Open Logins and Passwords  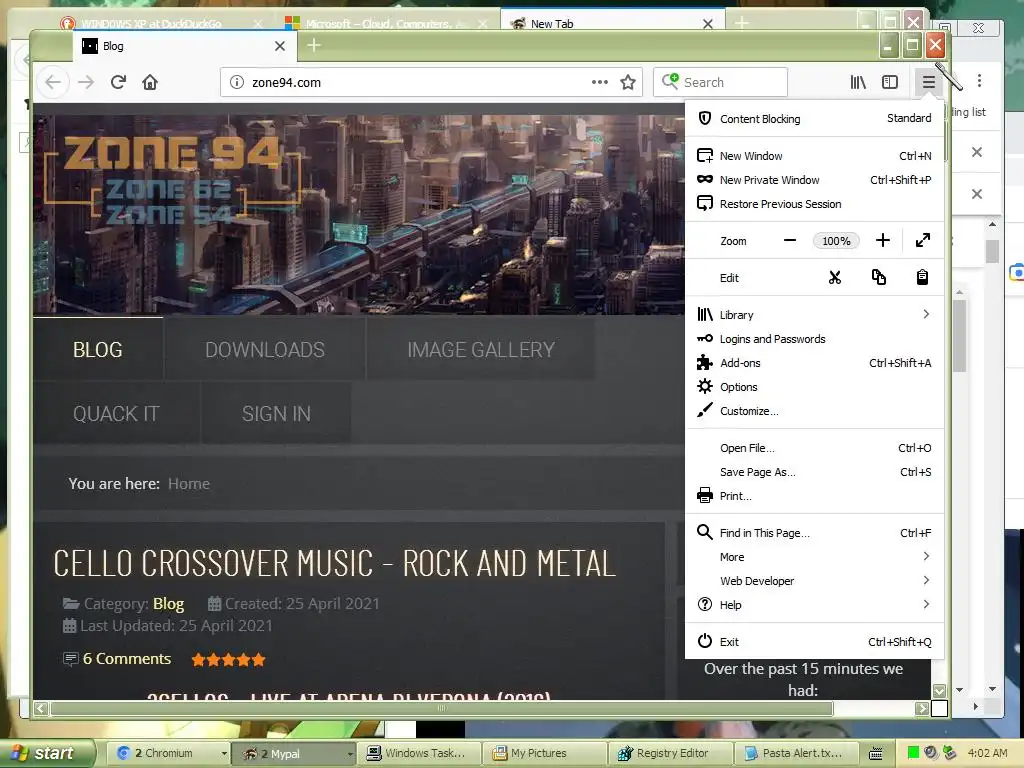click(x=814, y=339)
